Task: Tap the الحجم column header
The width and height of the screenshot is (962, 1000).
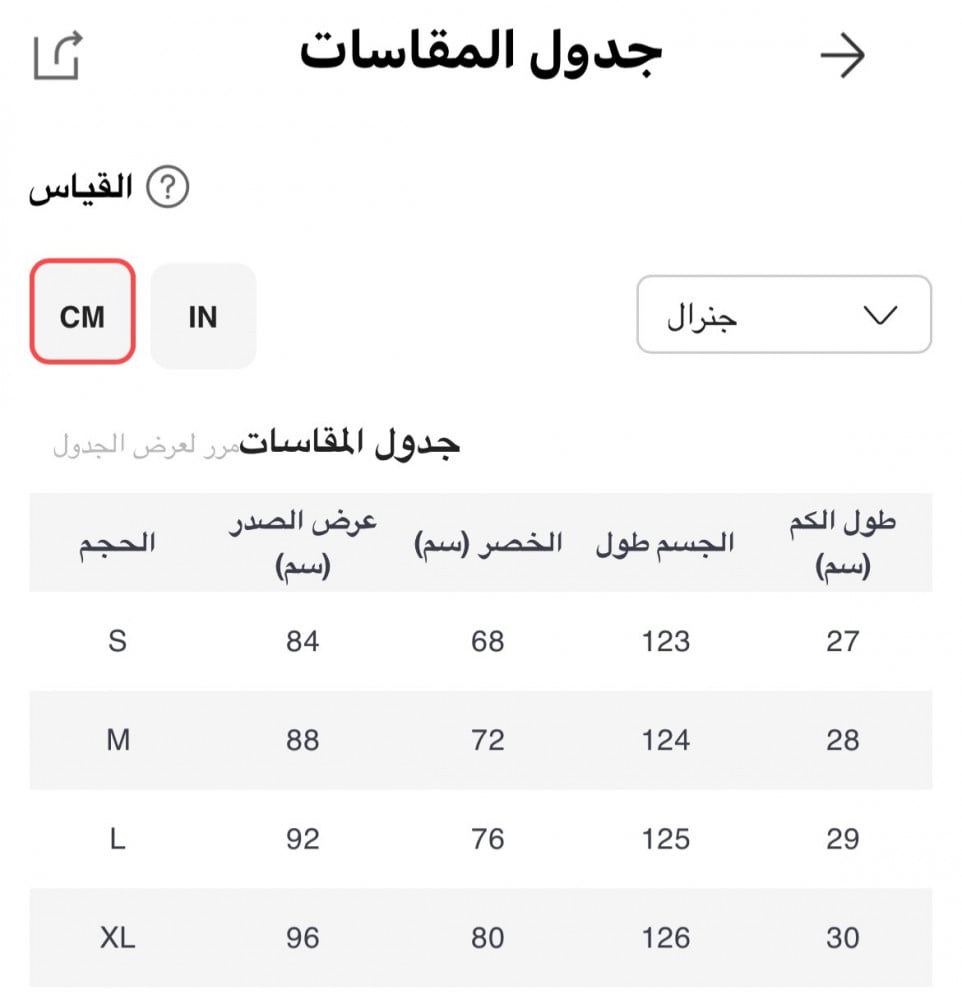Action: pyautogui.click(x=118, y=543)
